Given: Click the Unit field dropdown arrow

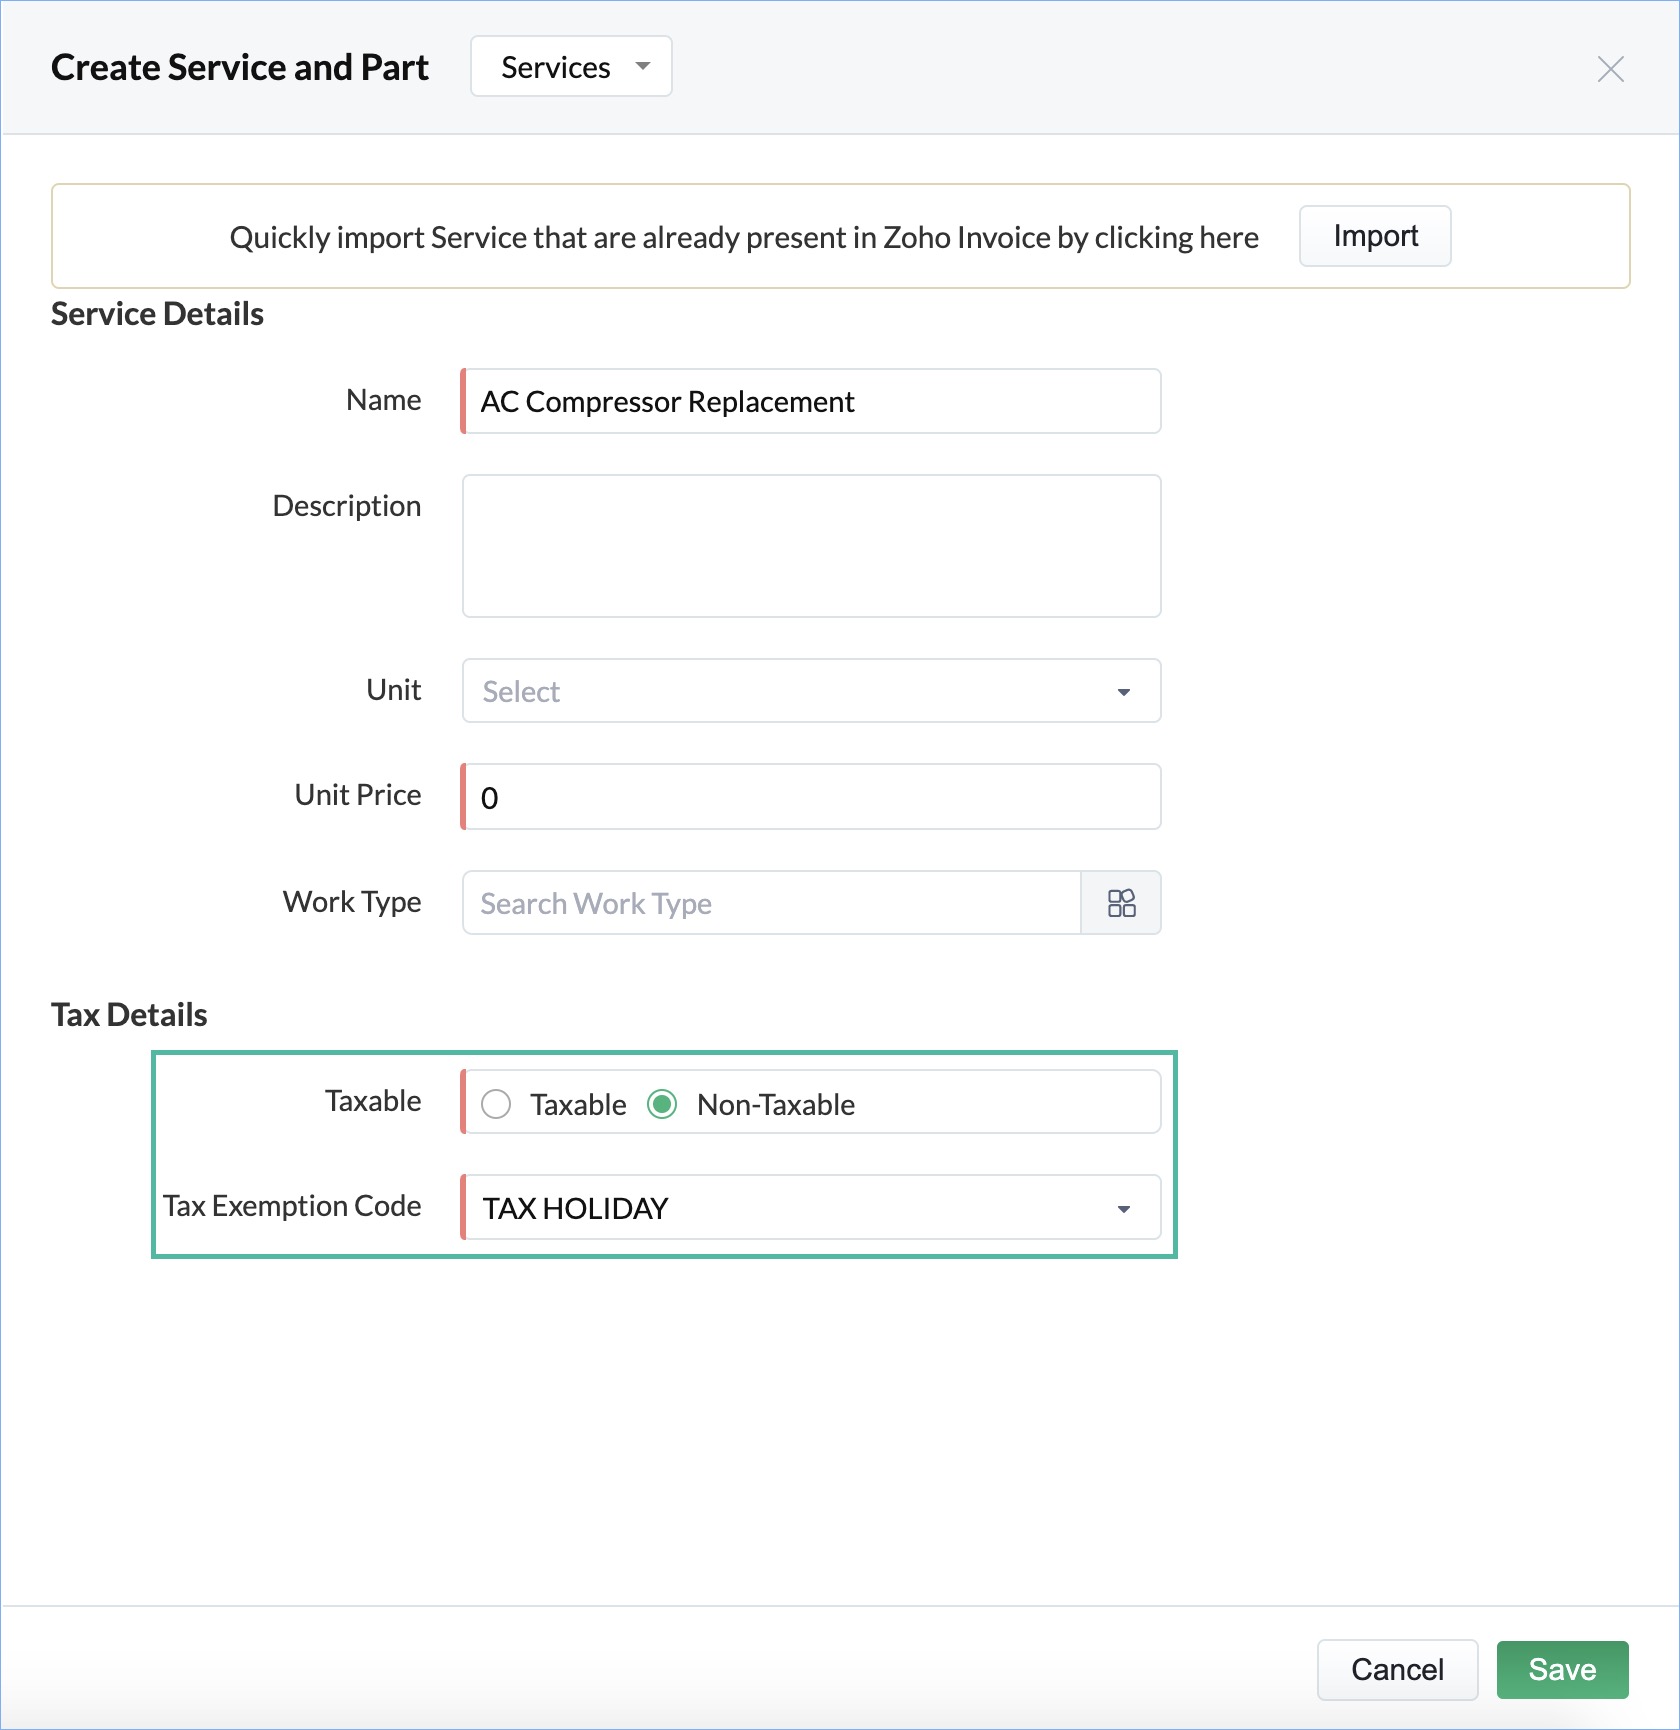Looking at the screenshot, I should [1124, 692].
